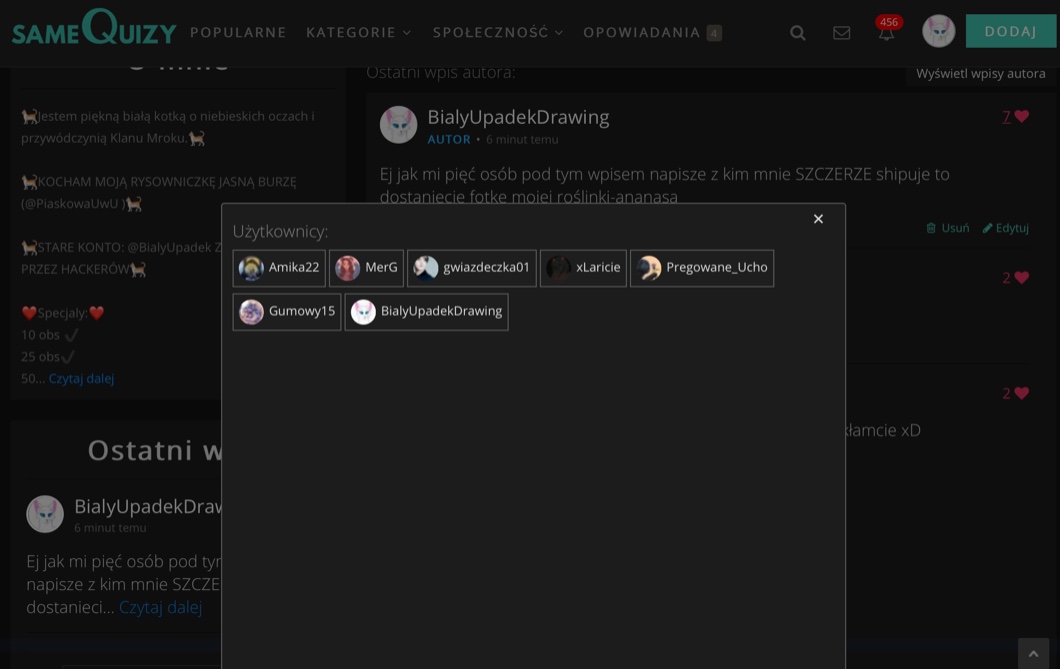Open gwiazdeczka01 user profile

[x=472, y=268]
